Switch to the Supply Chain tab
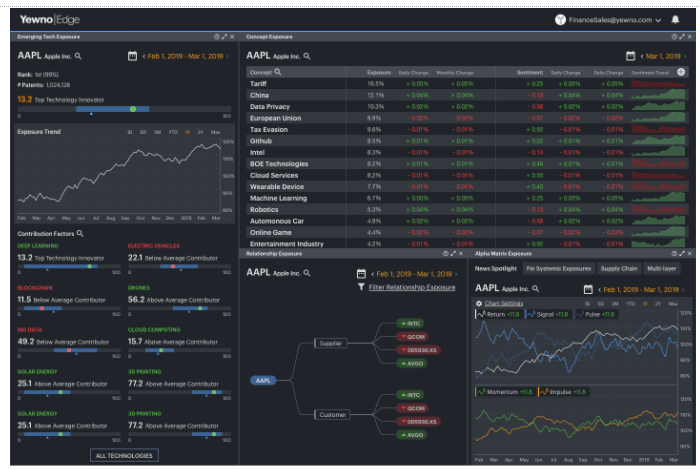This screenshot has height=470, width=700. [618, 269]
